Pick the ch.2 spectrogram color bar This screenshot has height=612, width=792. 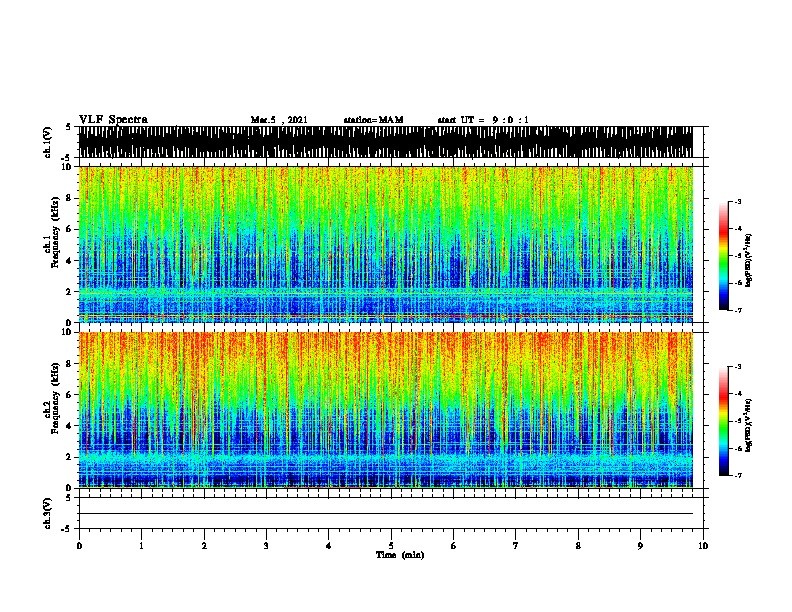(x=724, y=421)
